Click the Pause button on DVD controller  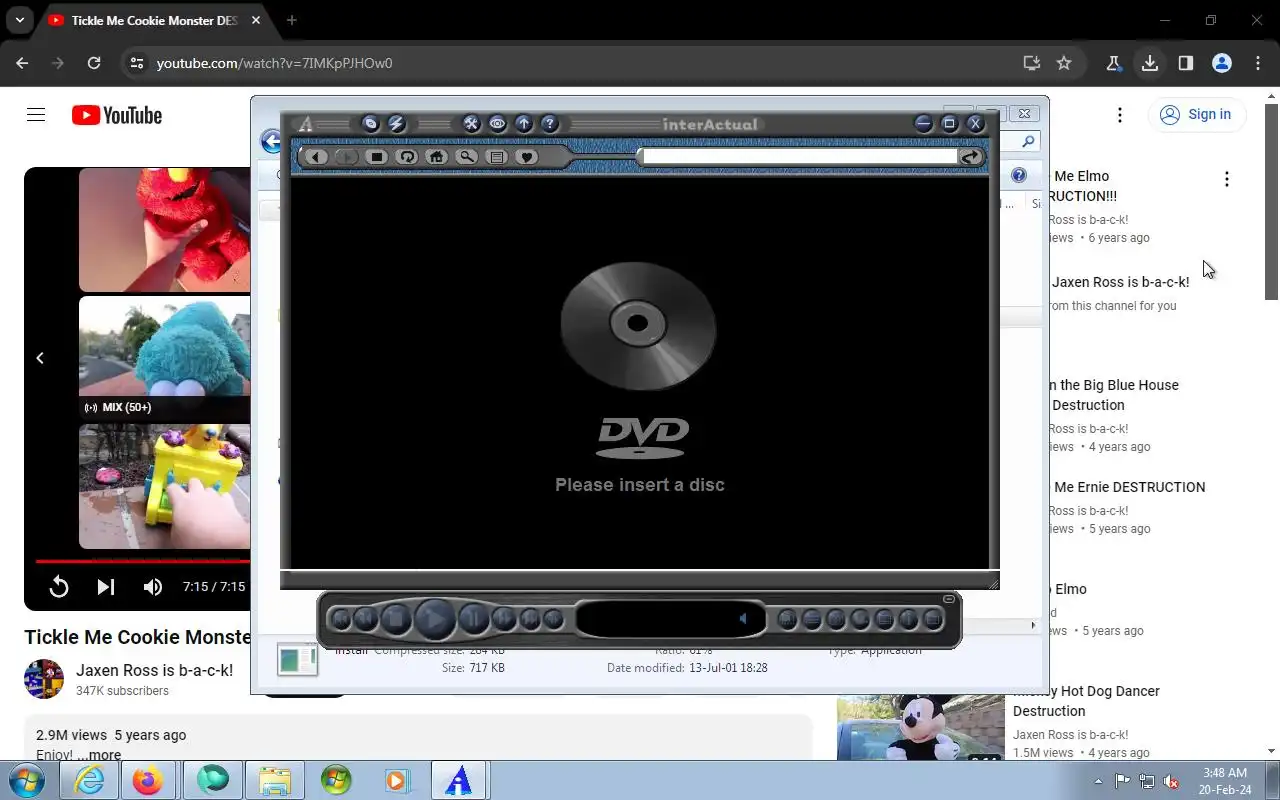coord(474,619)
